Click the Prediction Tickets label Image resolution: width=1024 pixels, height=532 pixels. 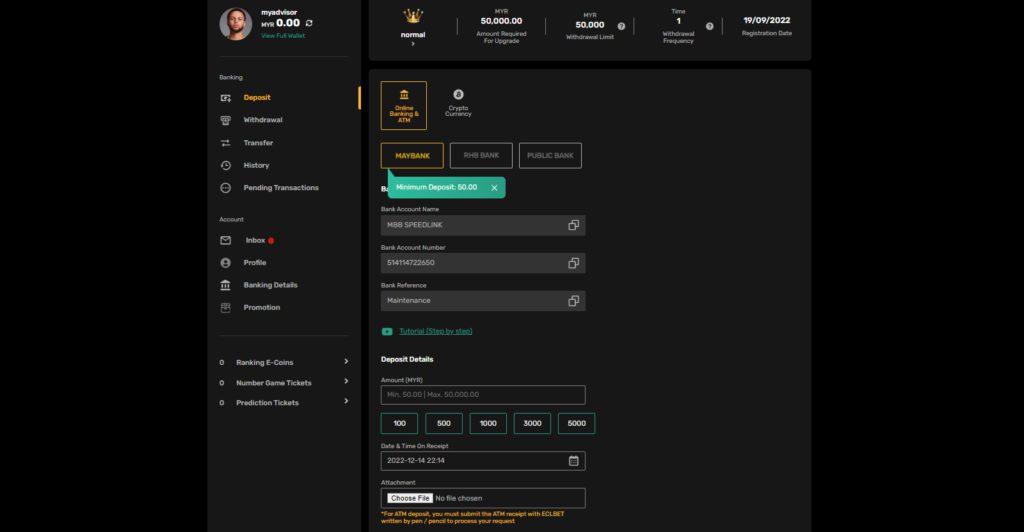(x=267, y=403)
